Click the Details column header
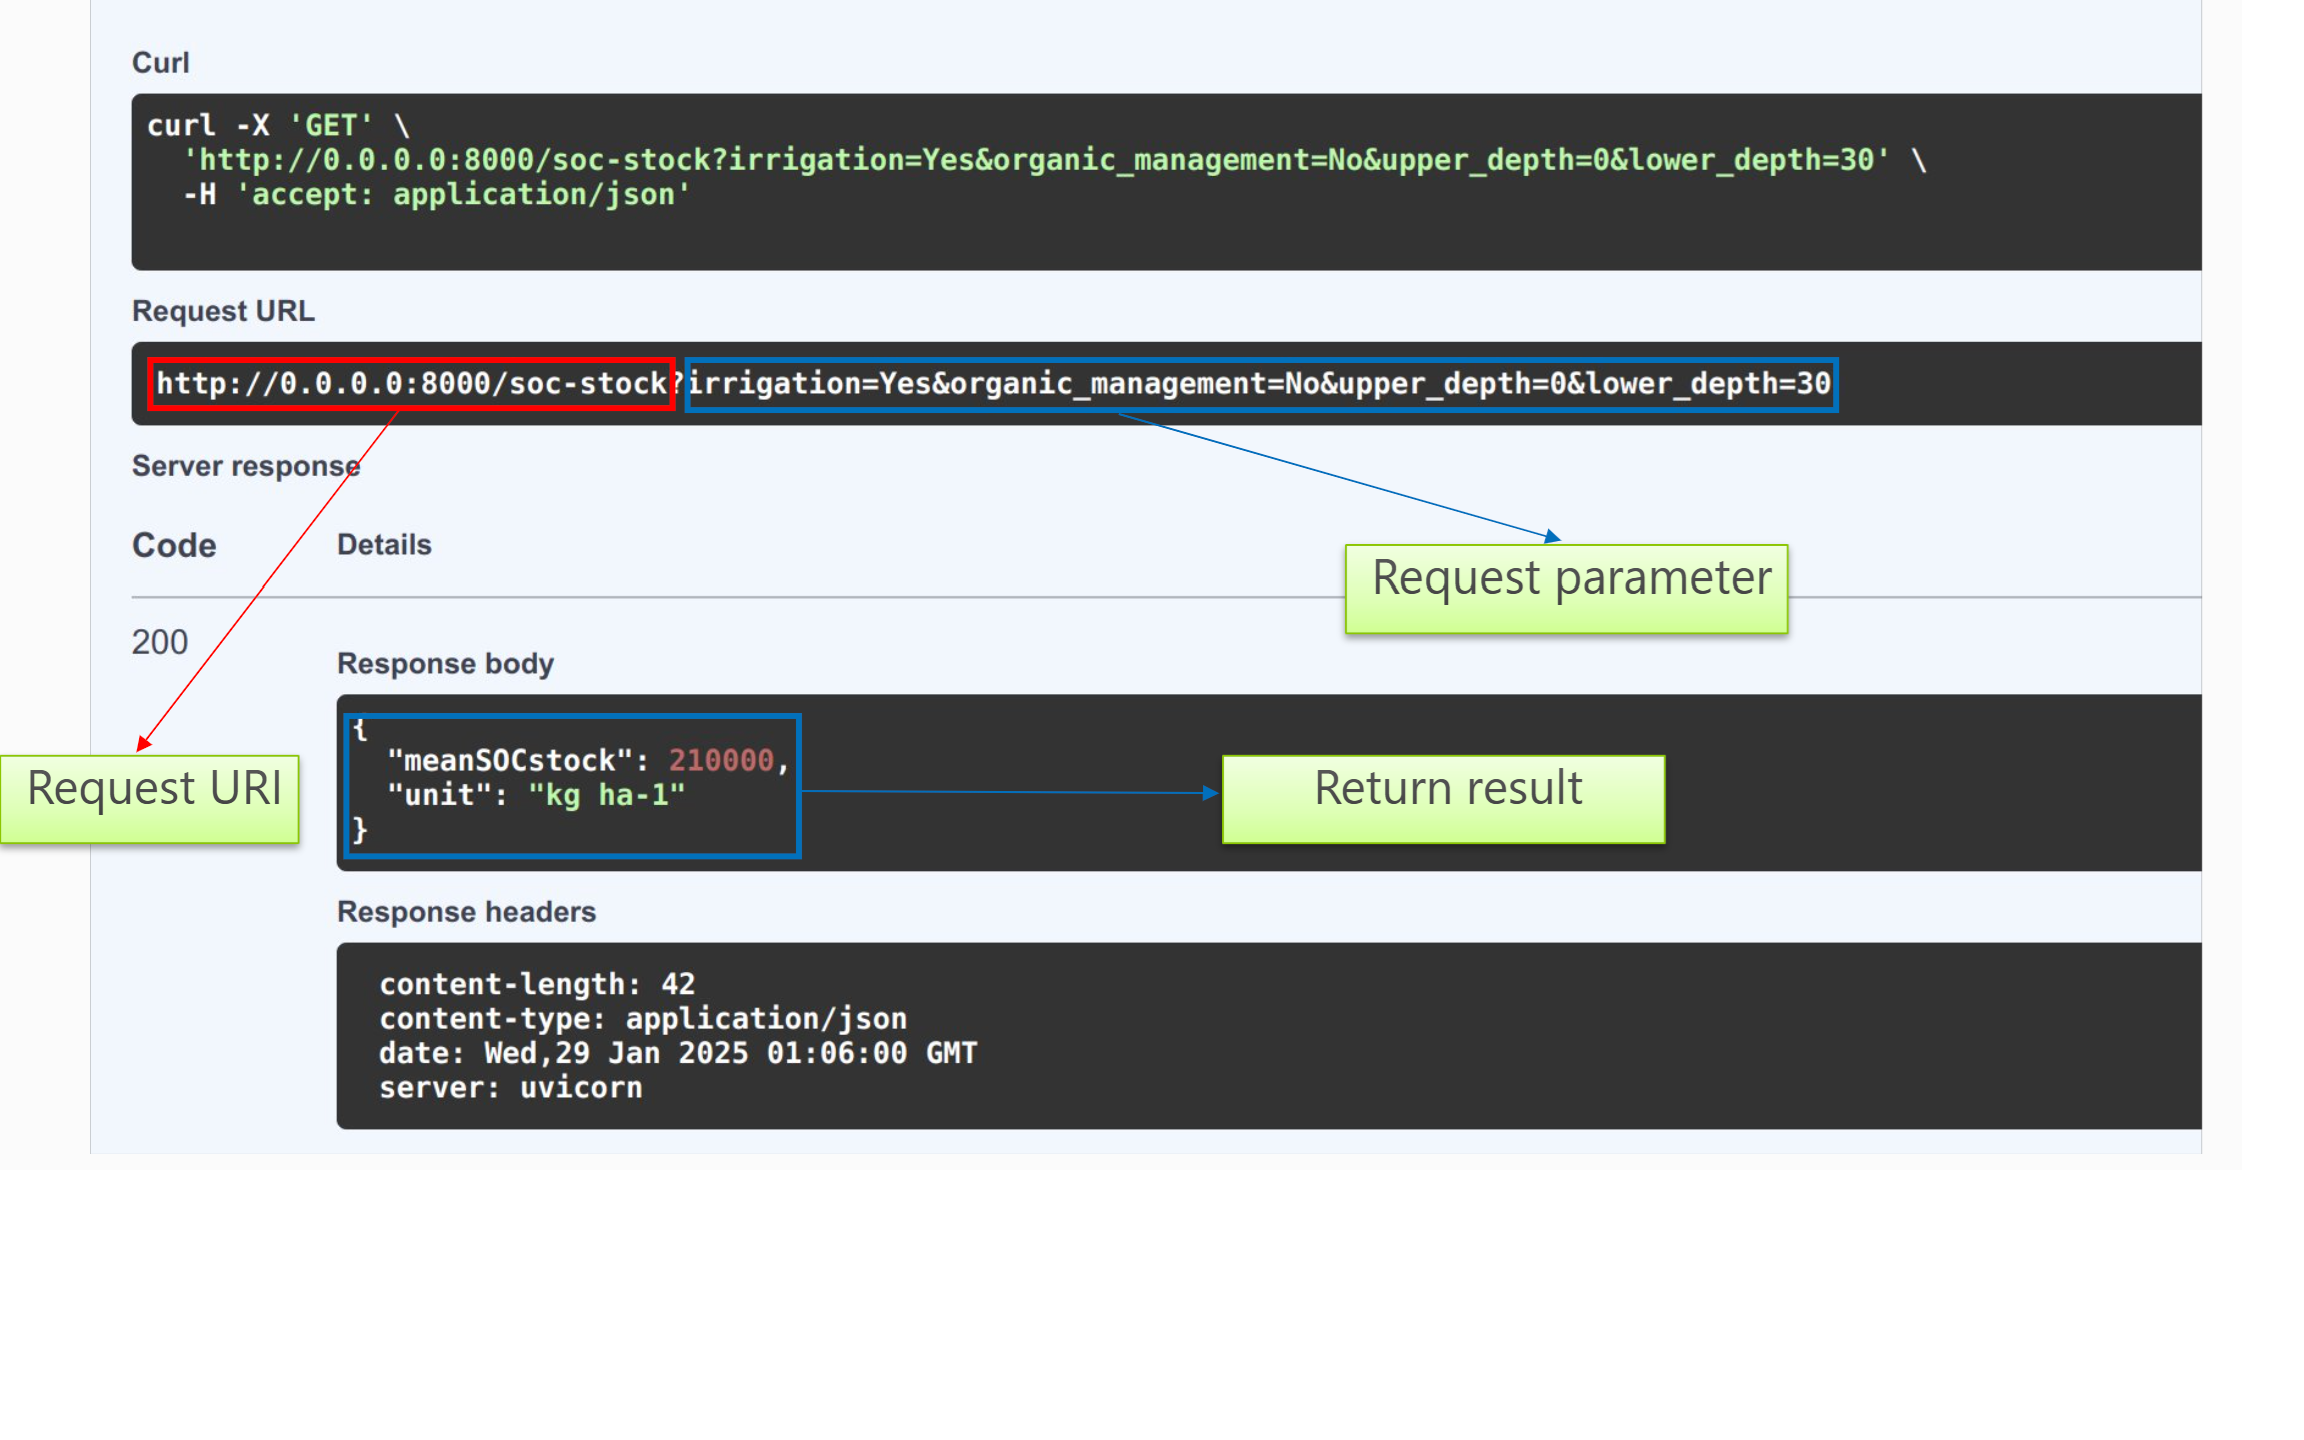The height and width of the screenshot is (1440, 2304). pyautogui.click(x=384, y=545)
